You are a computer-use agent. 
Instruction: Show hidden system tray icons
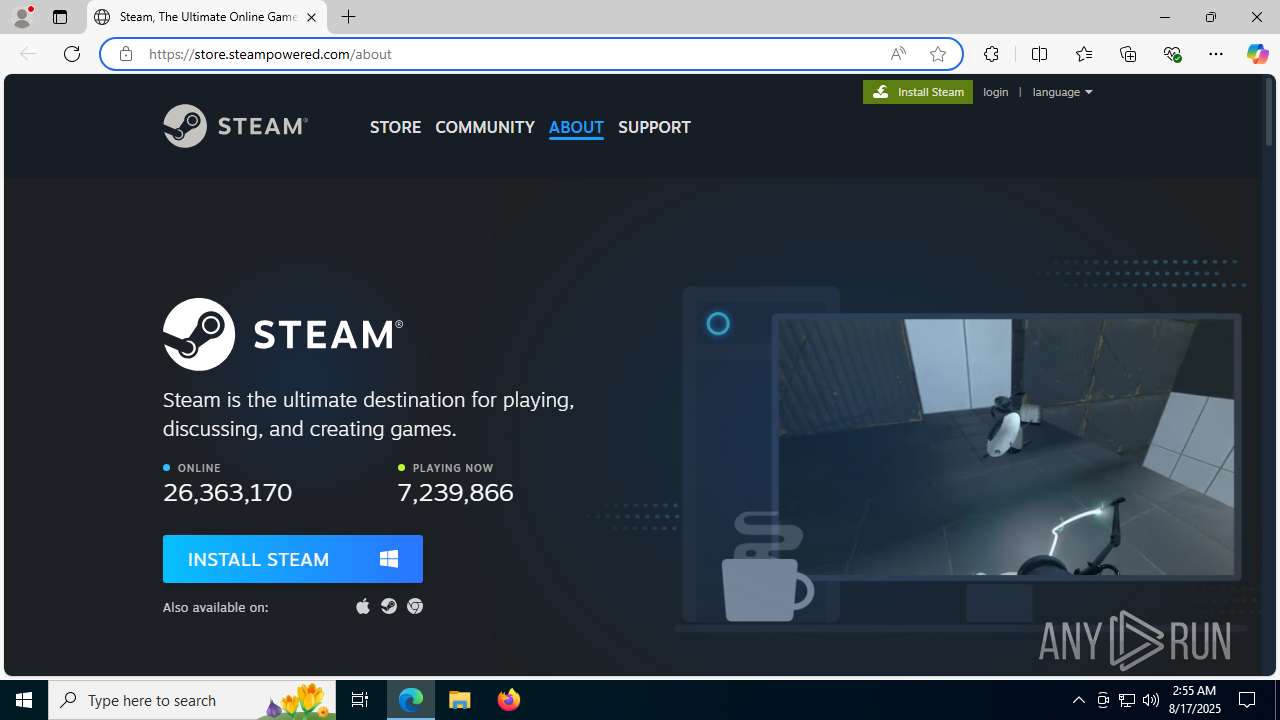pos(1079,700)
